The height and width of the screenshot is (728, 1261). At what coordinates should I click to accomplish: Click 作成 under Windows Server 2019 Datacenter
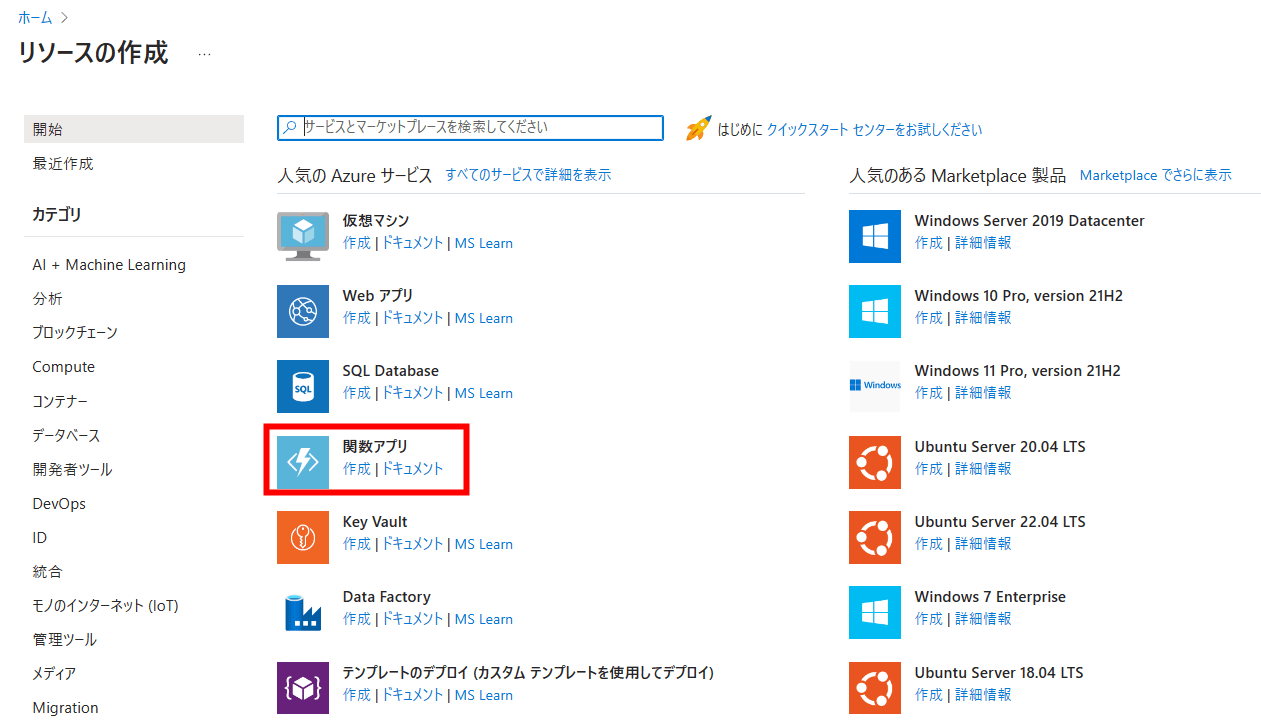coord(929,243)
